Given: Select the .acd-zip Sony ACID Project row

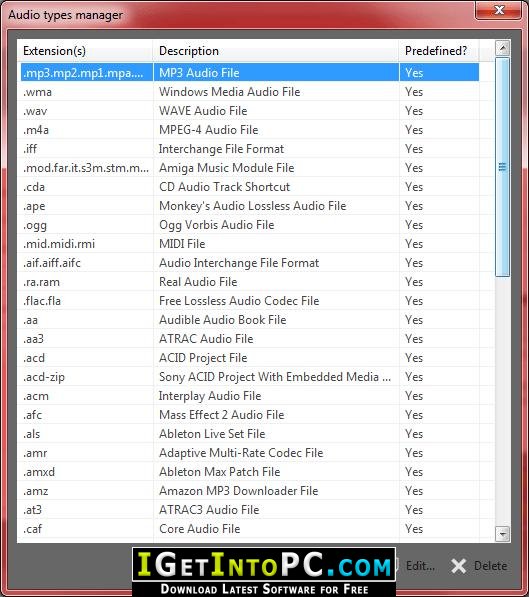Looking at the screenshot, I should coord(250,377).
